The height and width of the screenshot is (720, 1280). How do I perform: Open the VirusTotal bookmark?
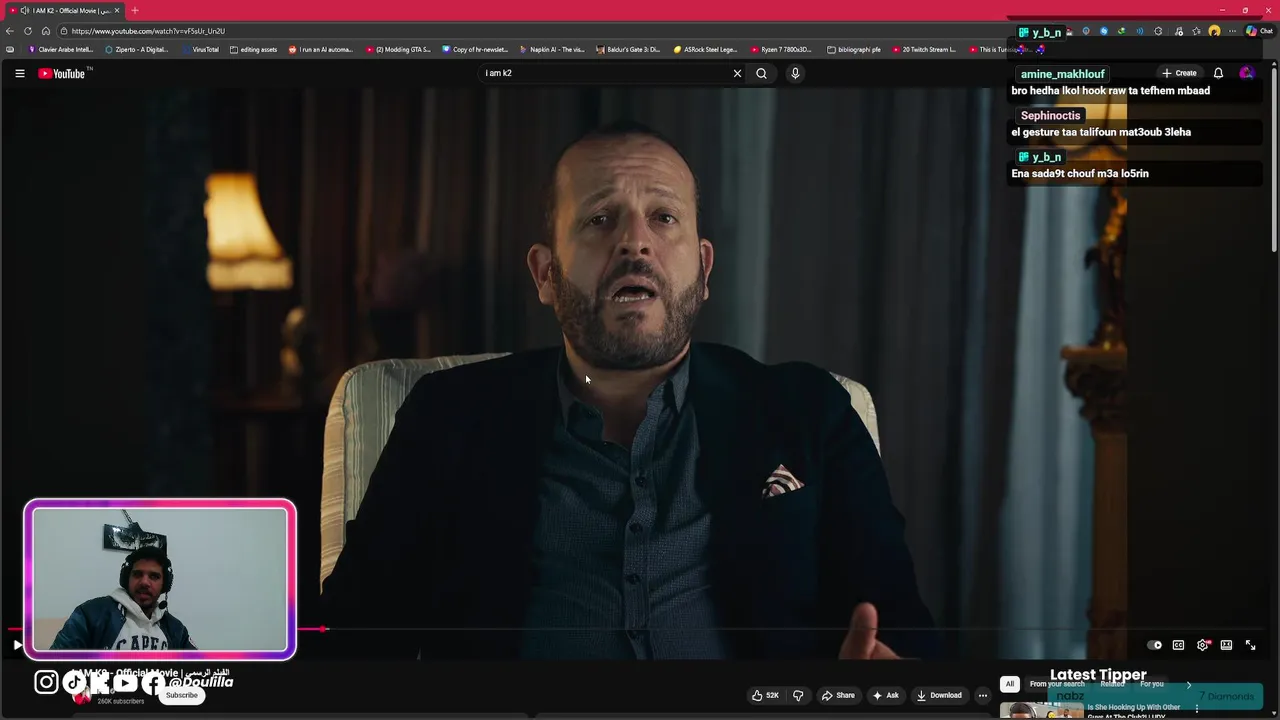(200, 49)
